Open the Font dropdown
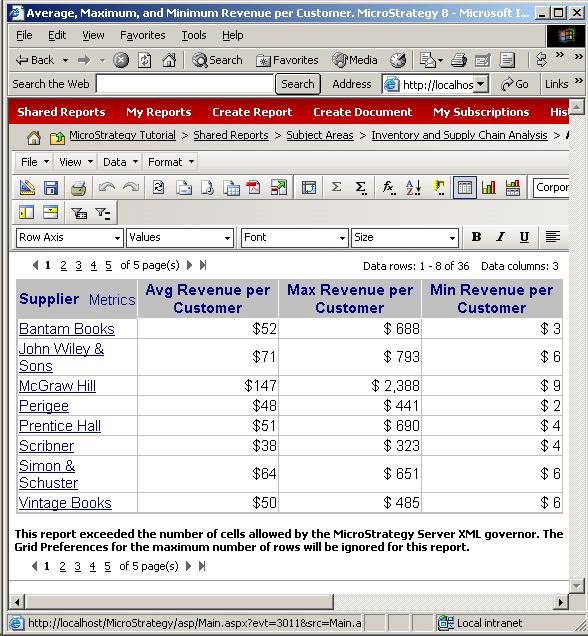This screenshot has height=636, width=588. [294, 238]
